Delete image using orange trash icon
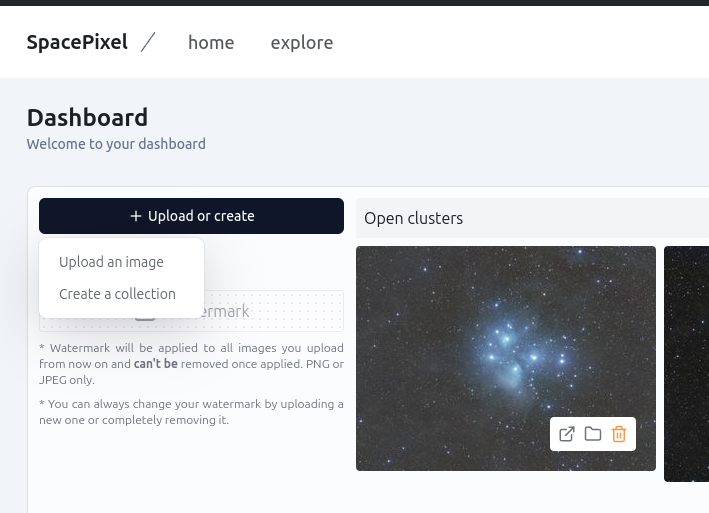 click(x=619, y=434)
